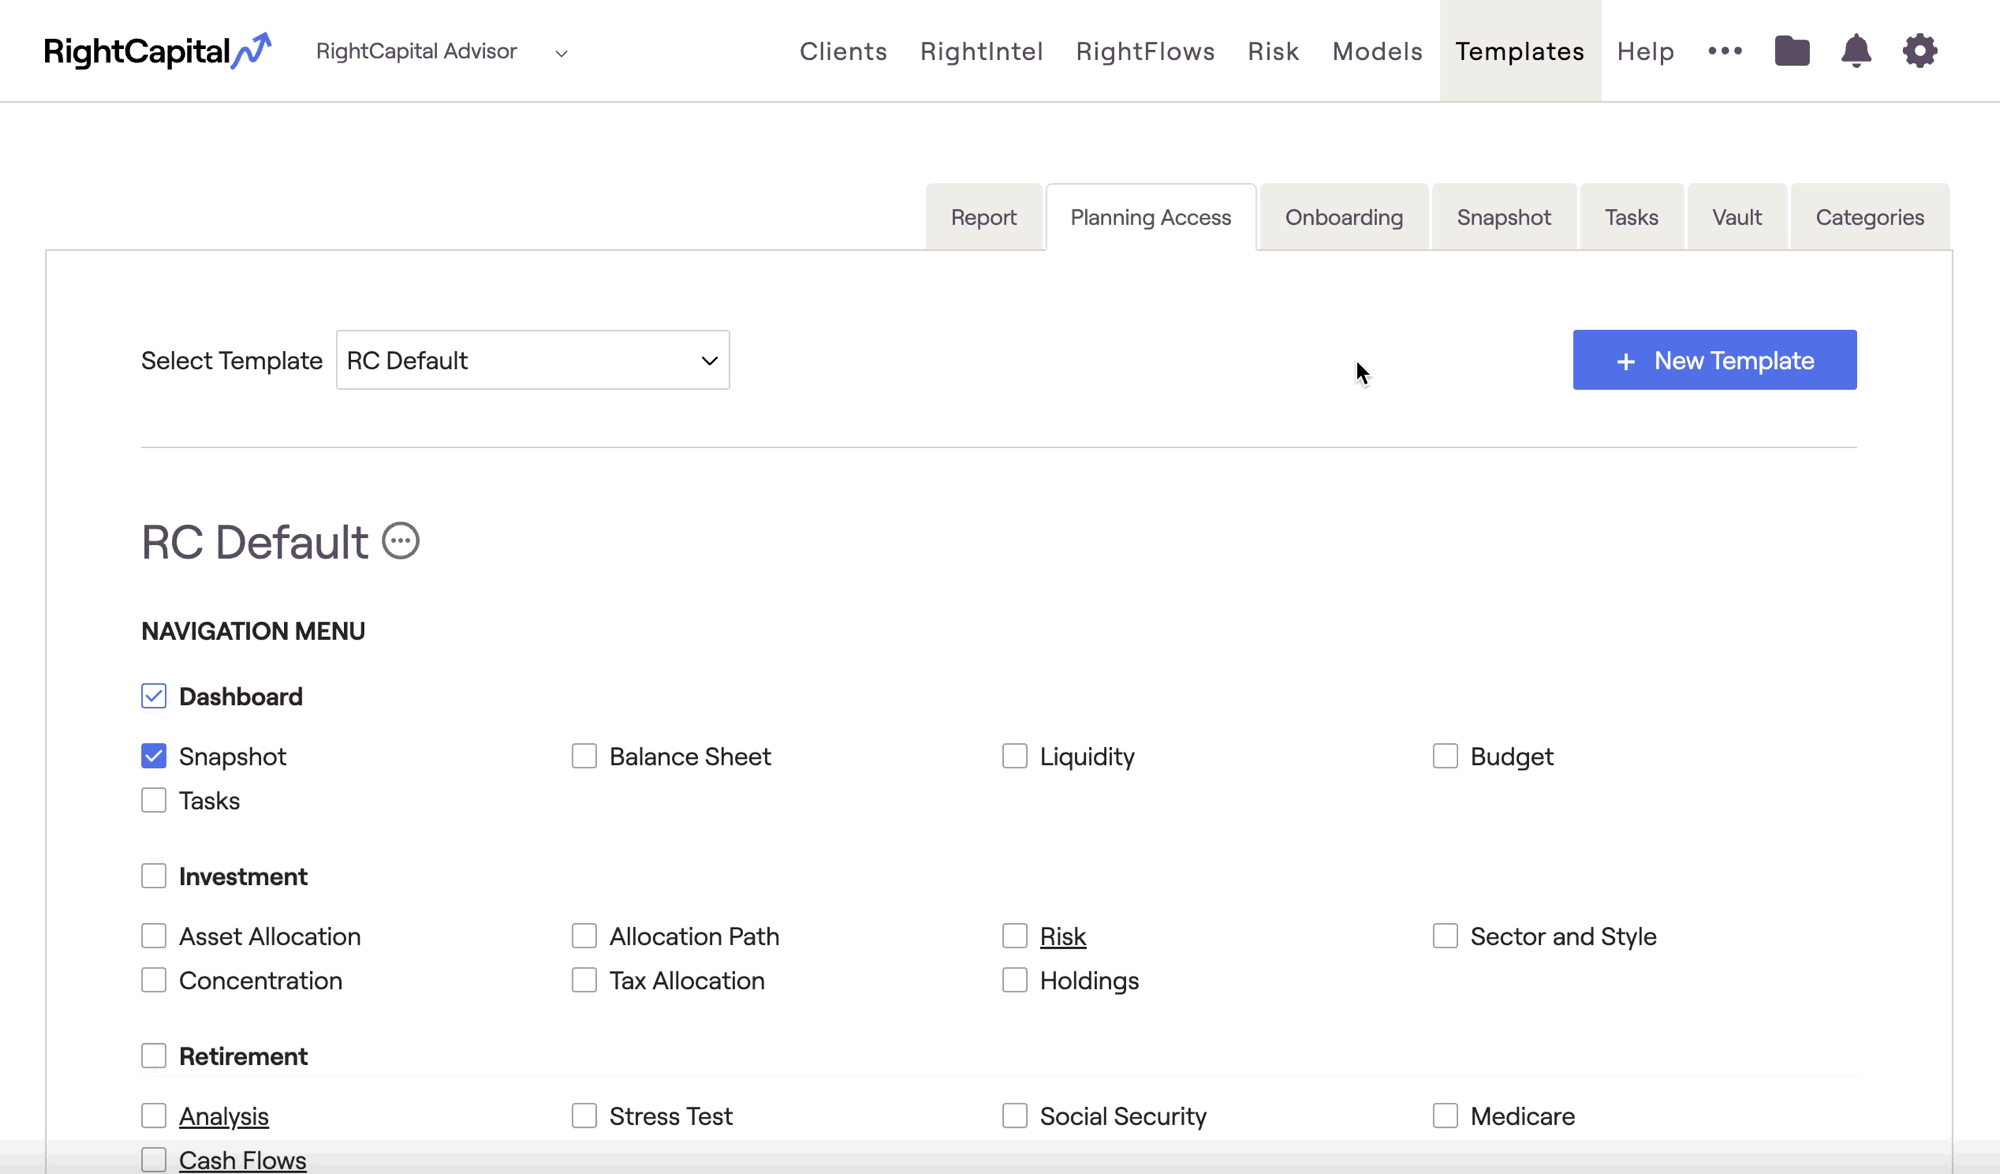The height and width of the screenshot is (1174, 2000).
Task: Go to Clients in the top navigation
Action: (x=843, y=51)
